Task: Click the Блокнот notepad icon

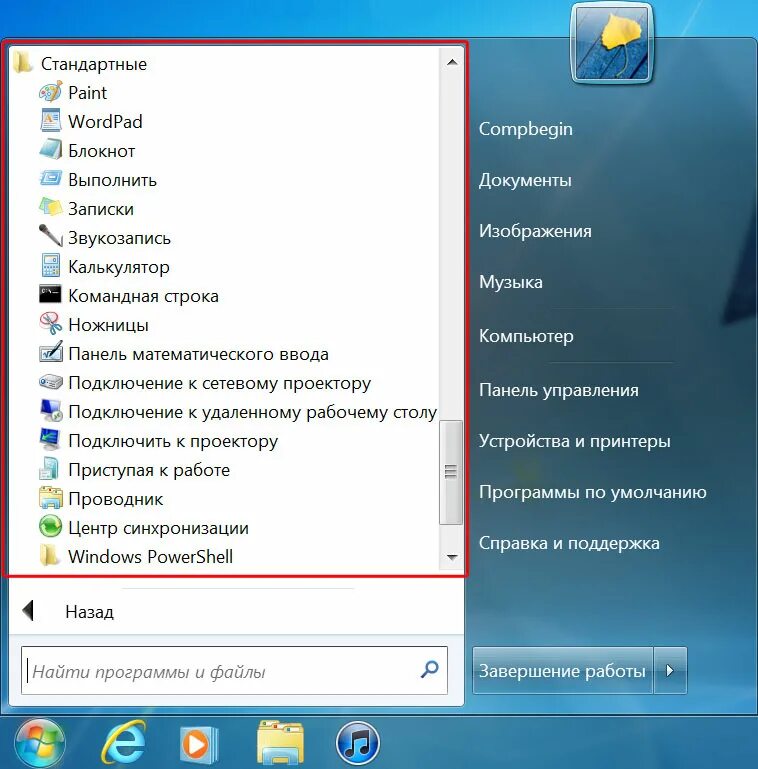Action: coord(51,150)
